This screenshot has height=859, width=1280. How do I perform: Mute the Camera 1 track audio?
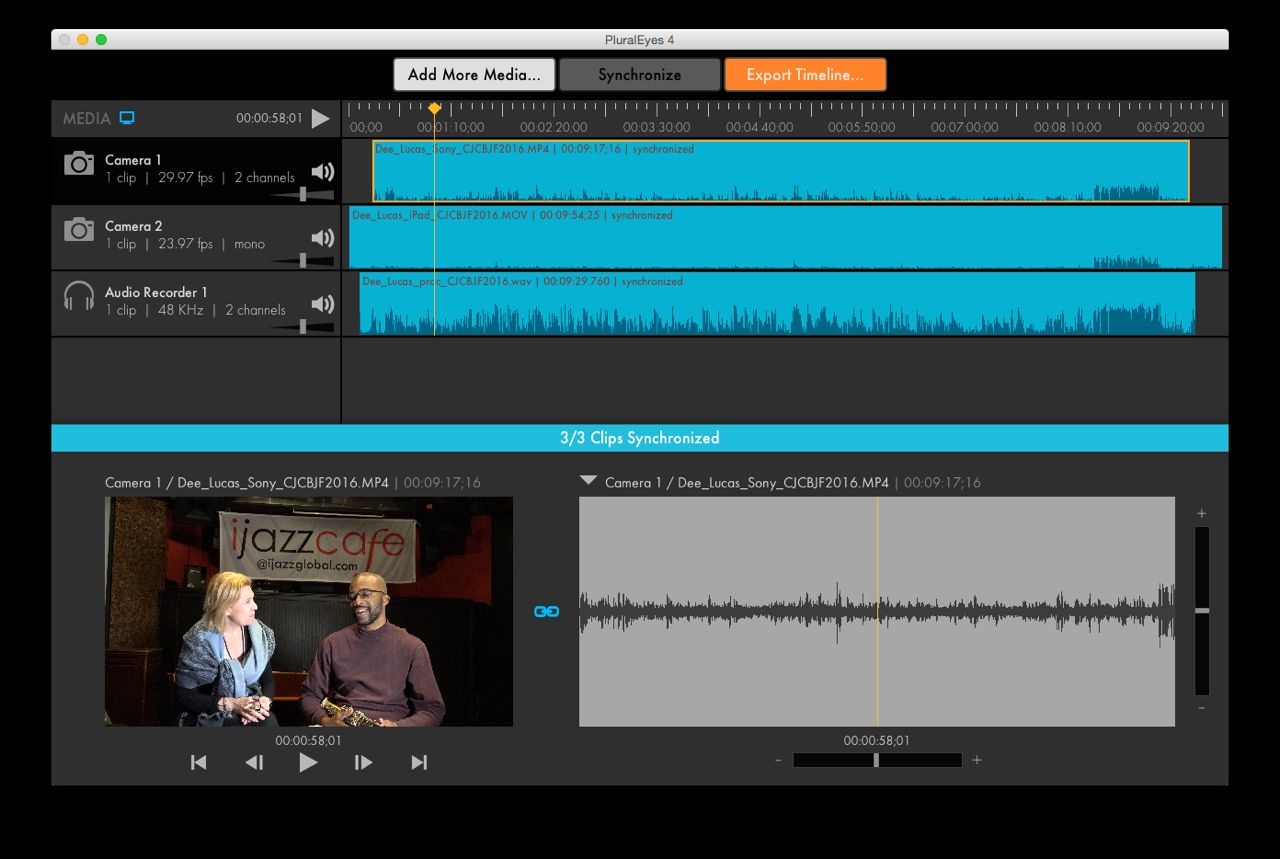322,171
